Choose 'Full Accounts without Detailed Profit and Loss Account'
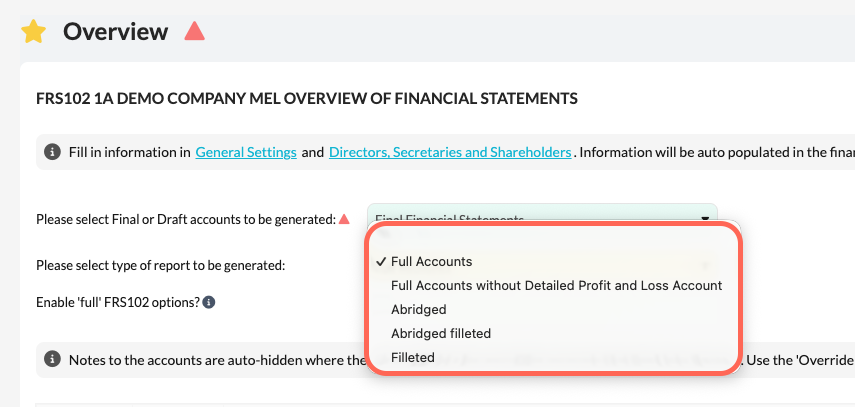855x407 pixels. (x=556, y=285)
